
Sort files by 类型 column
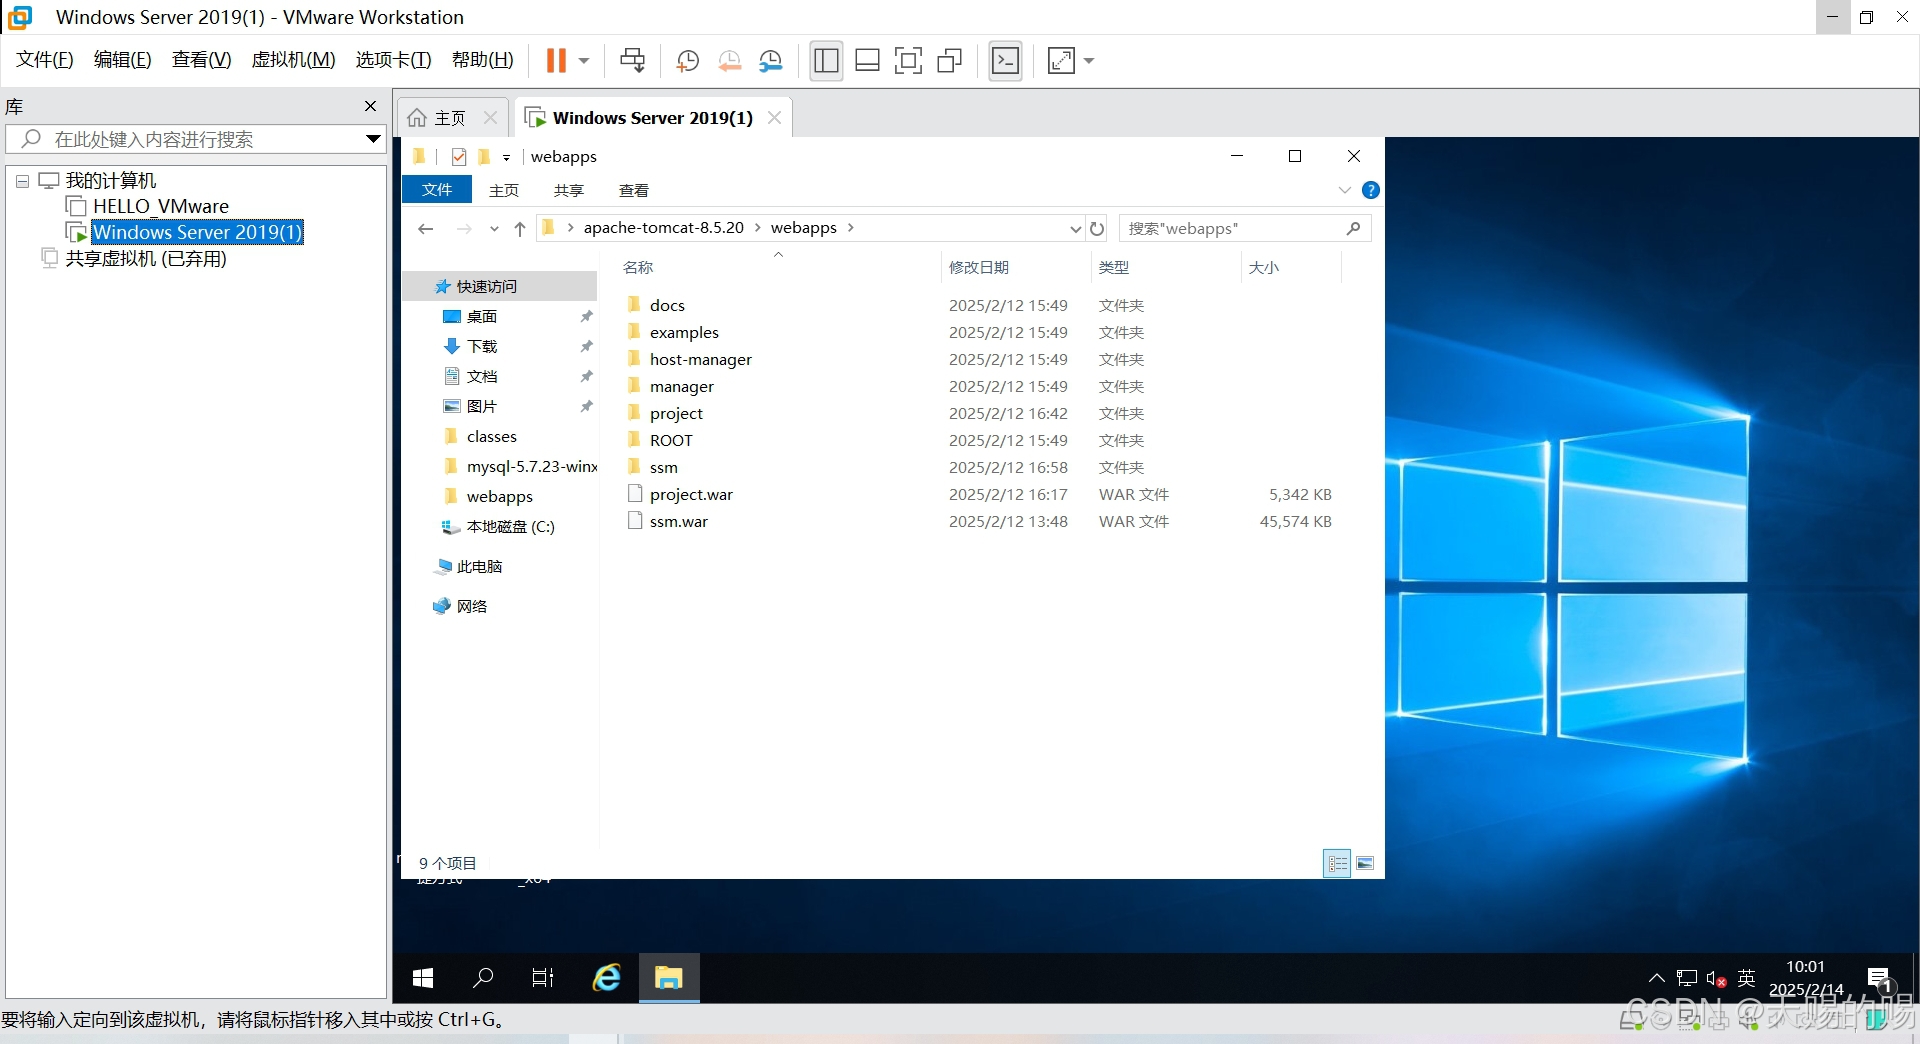[1114, 268]
